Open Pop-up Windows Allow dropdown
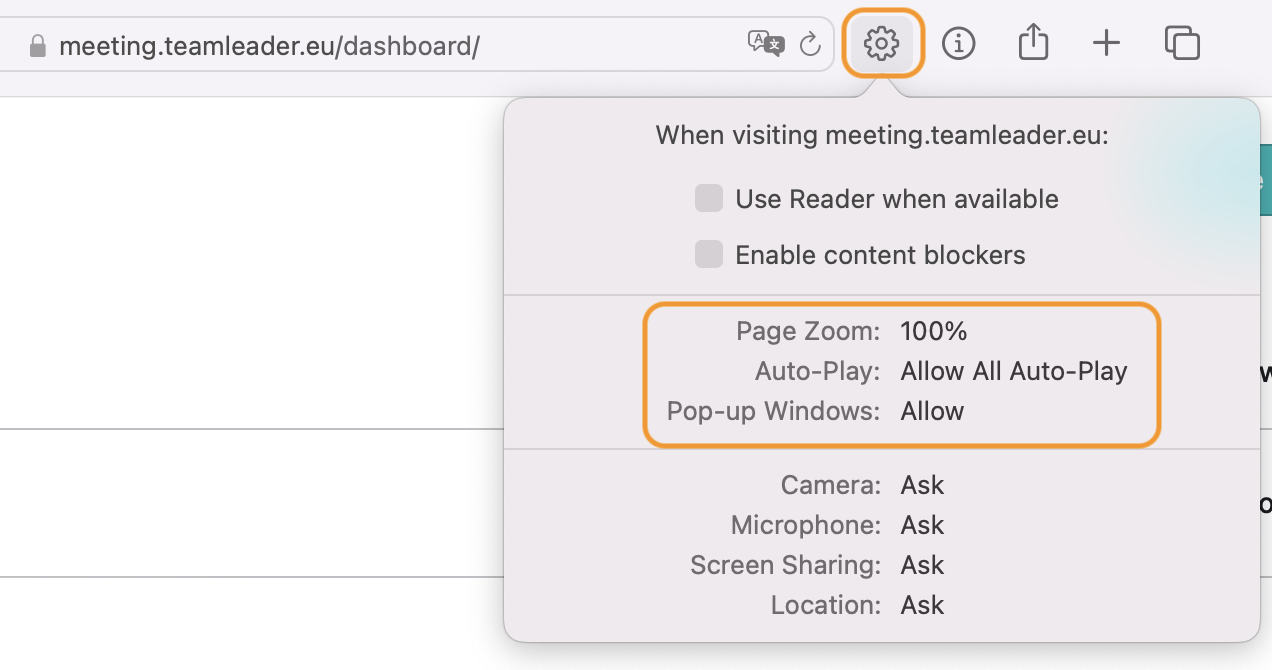 tap(932, 411)
